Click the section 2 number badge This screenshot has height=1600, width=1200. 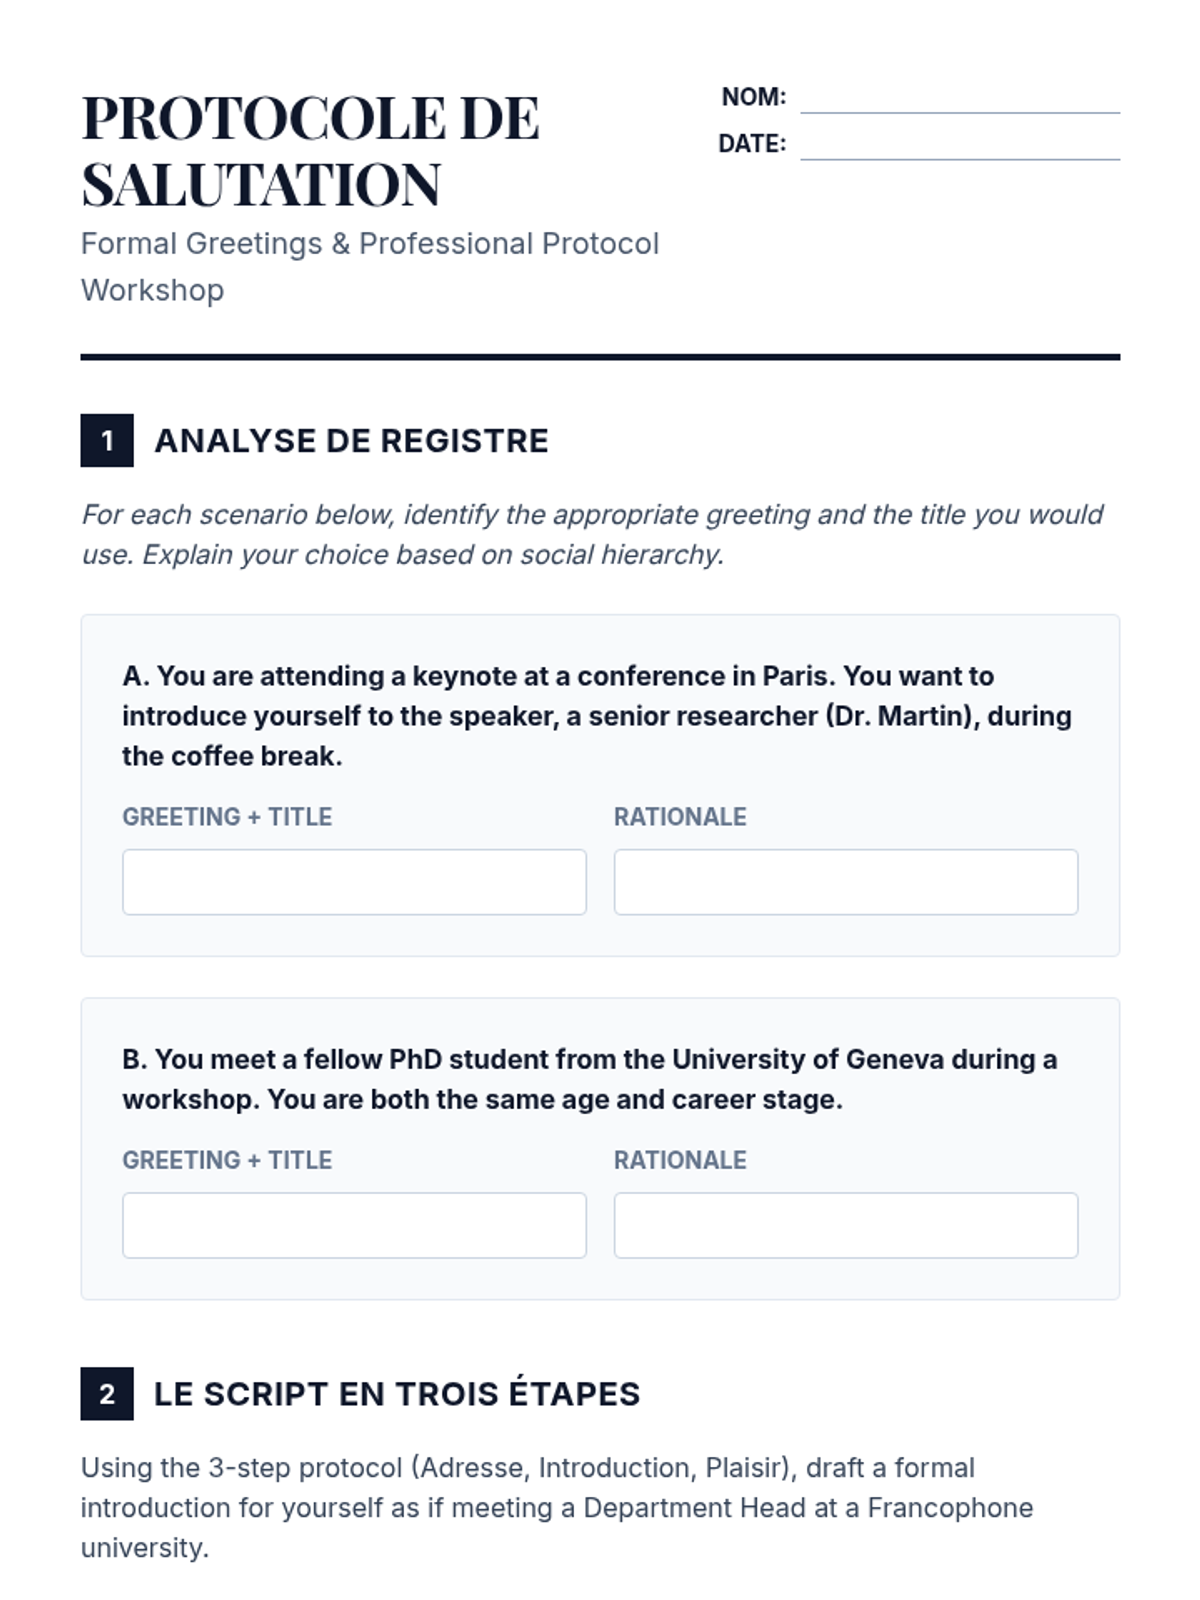click(107, 1394)
